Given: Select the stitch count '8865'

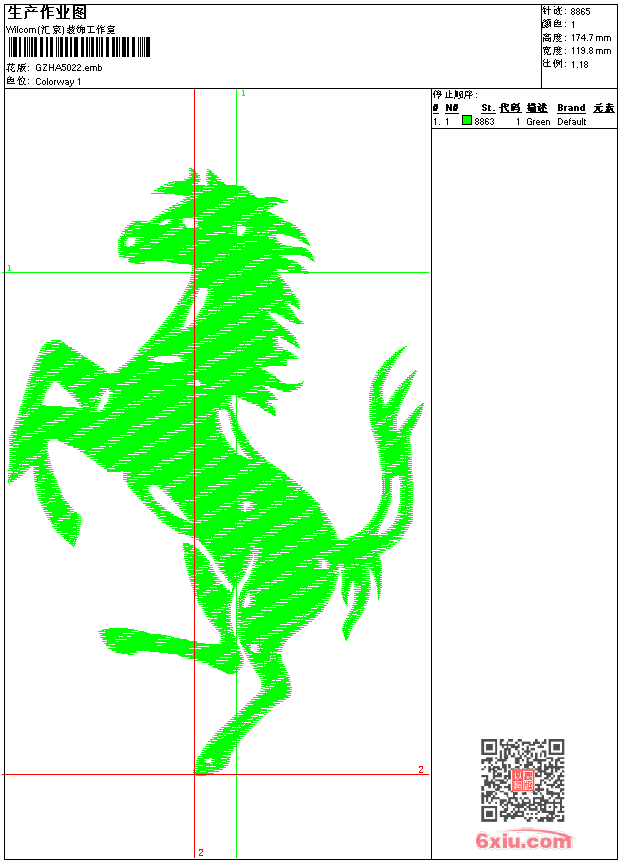Looking at the screenshot, I should 580,12.
